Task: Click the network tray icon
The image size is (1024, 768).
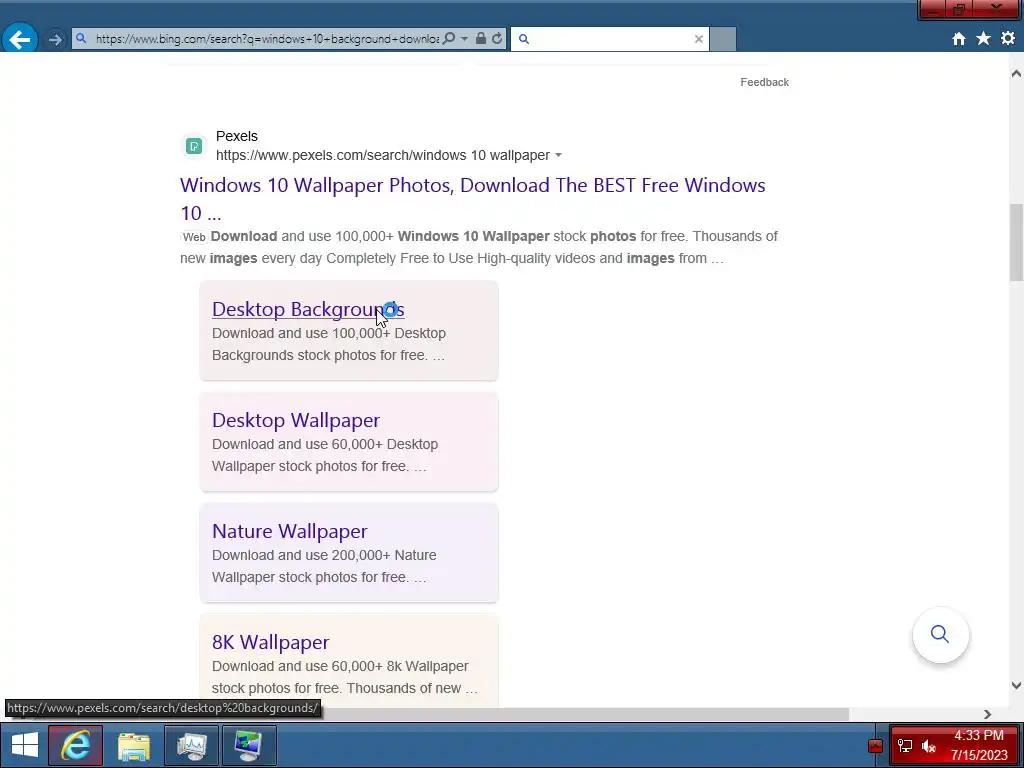Action: coord(904,746)
